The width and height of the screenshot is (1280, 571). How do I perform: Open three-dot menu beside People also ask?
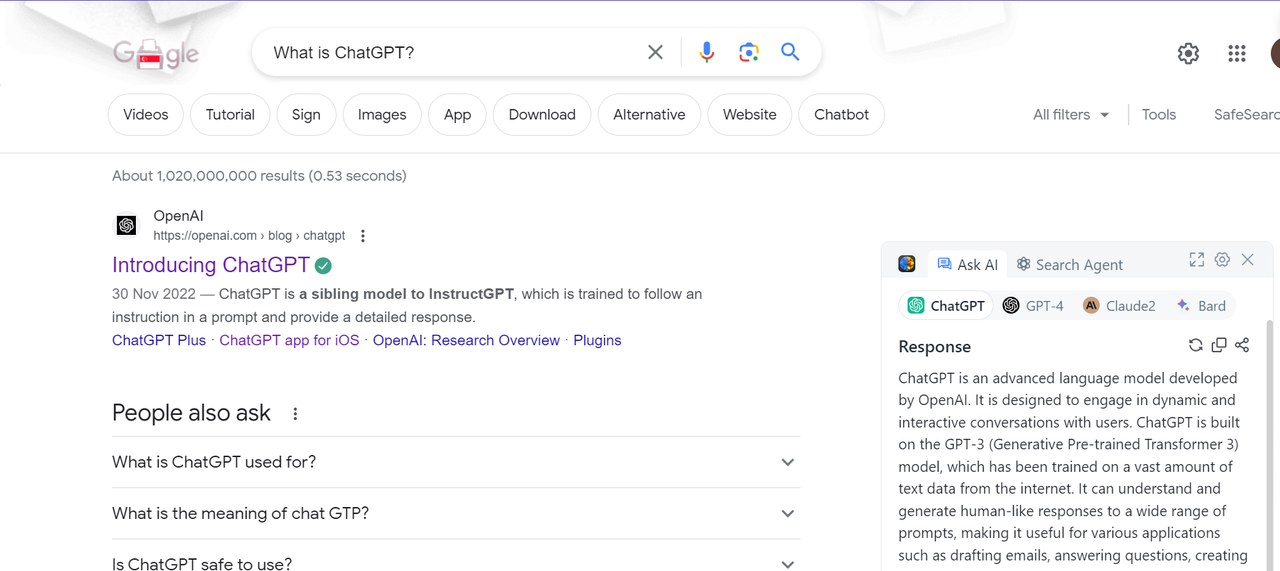point(295,414)
